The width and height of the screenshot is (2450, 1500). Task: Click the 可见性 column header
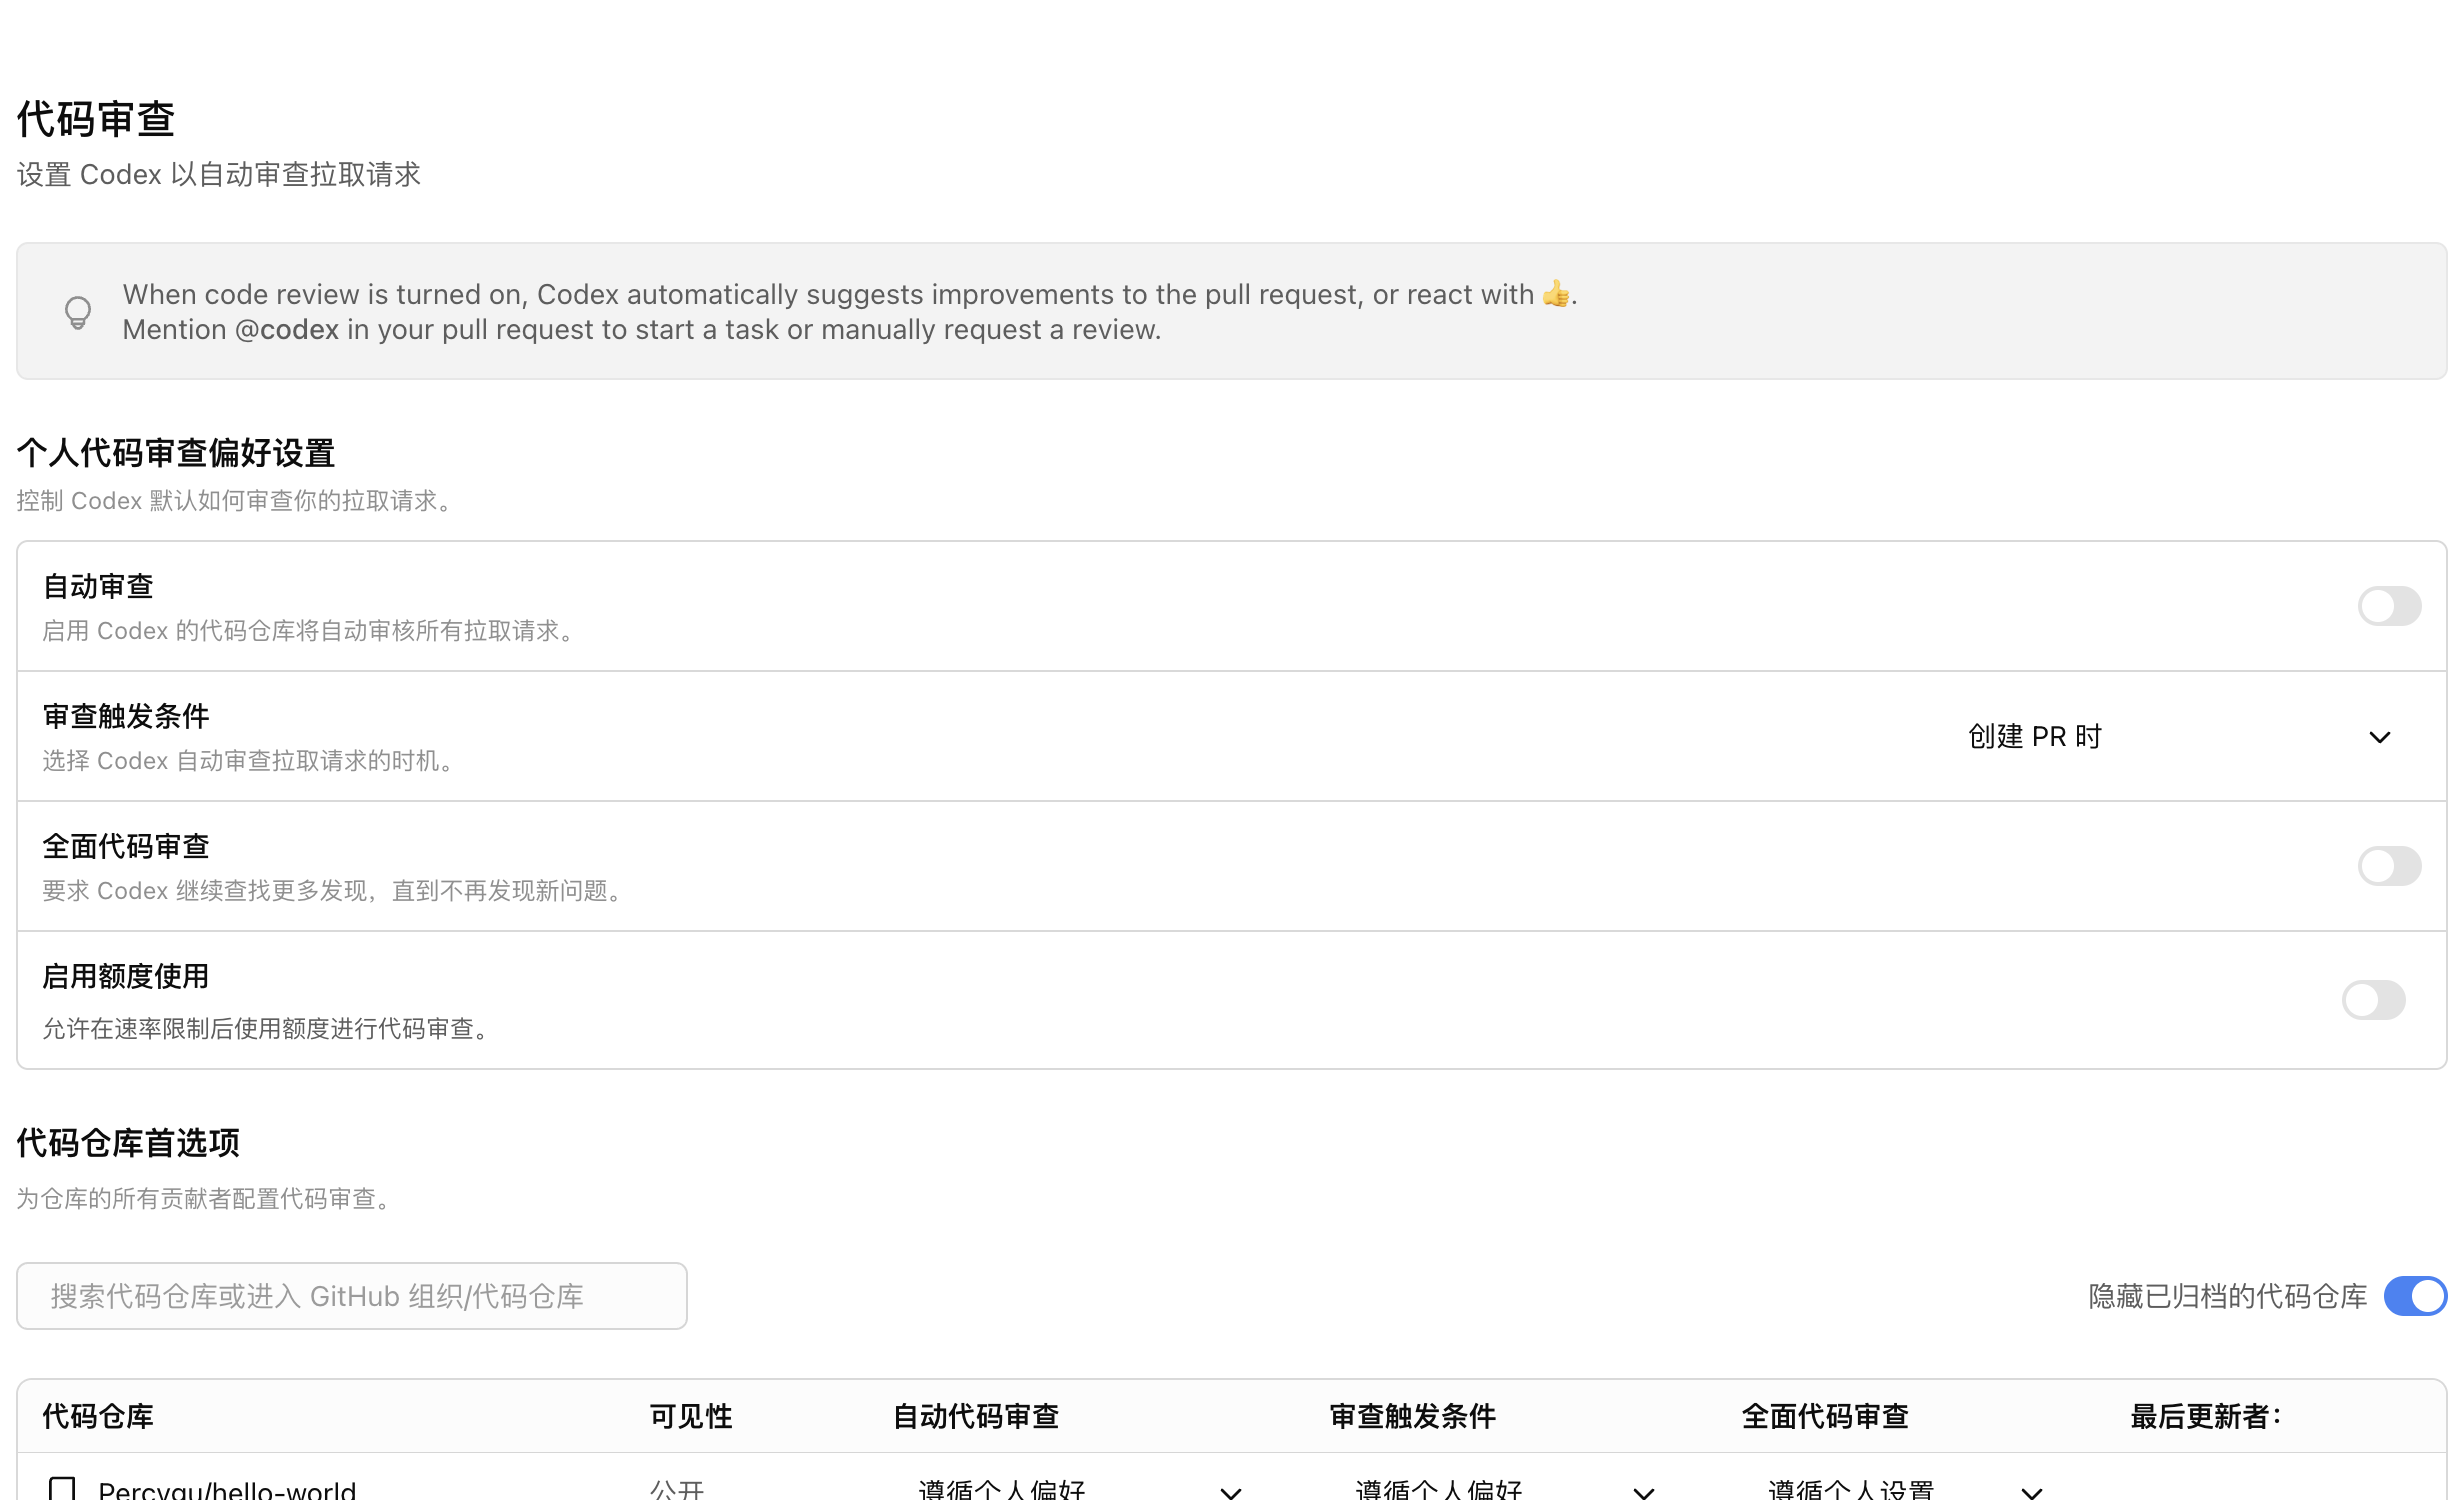point(691,1416)
